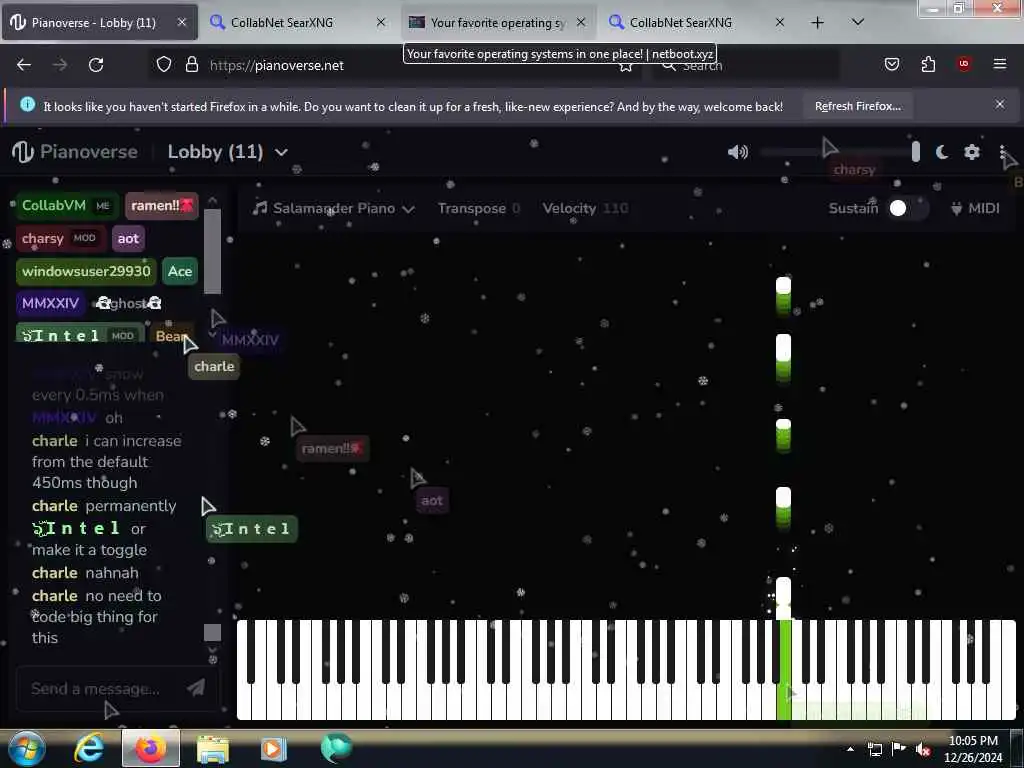Open the Extensions puzzle icon
1024x768 pixels.
click(928, 64)
